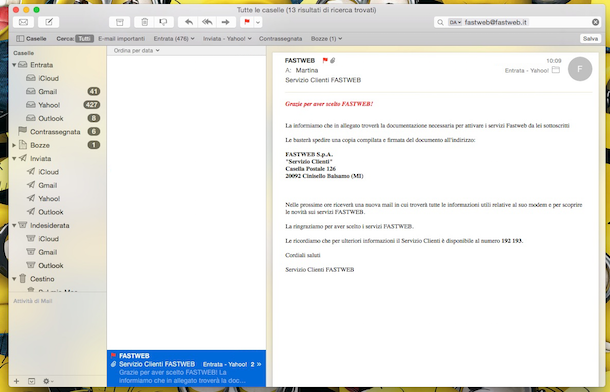
Task: Click the search field with fastweb@fastweb.it
Action: 518,22
